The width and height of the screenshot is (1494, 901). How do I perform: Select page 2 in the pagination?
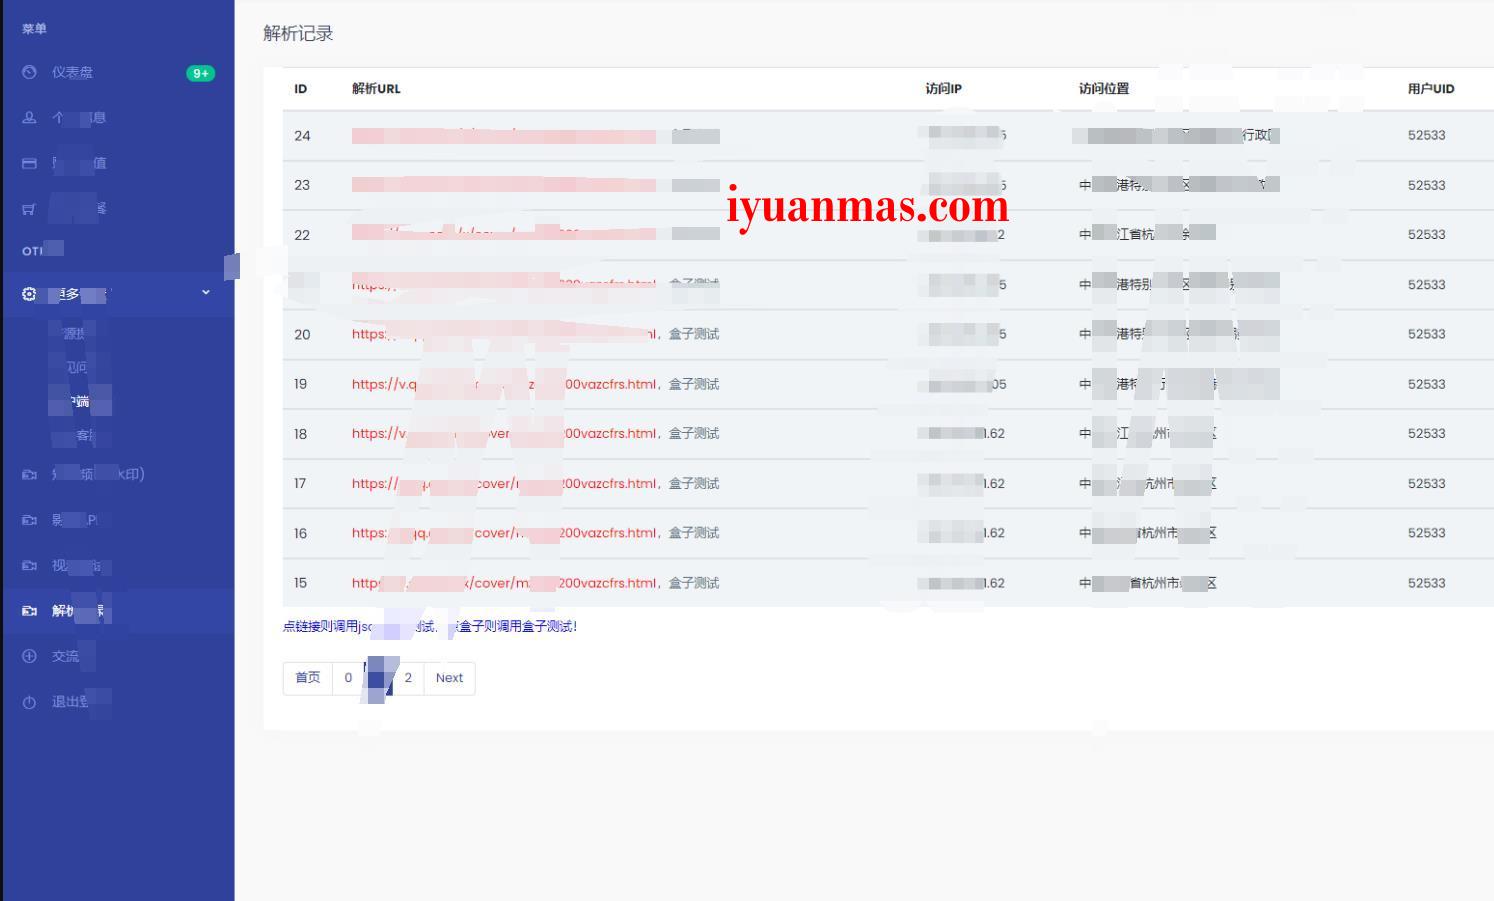(x=408, y=678)
